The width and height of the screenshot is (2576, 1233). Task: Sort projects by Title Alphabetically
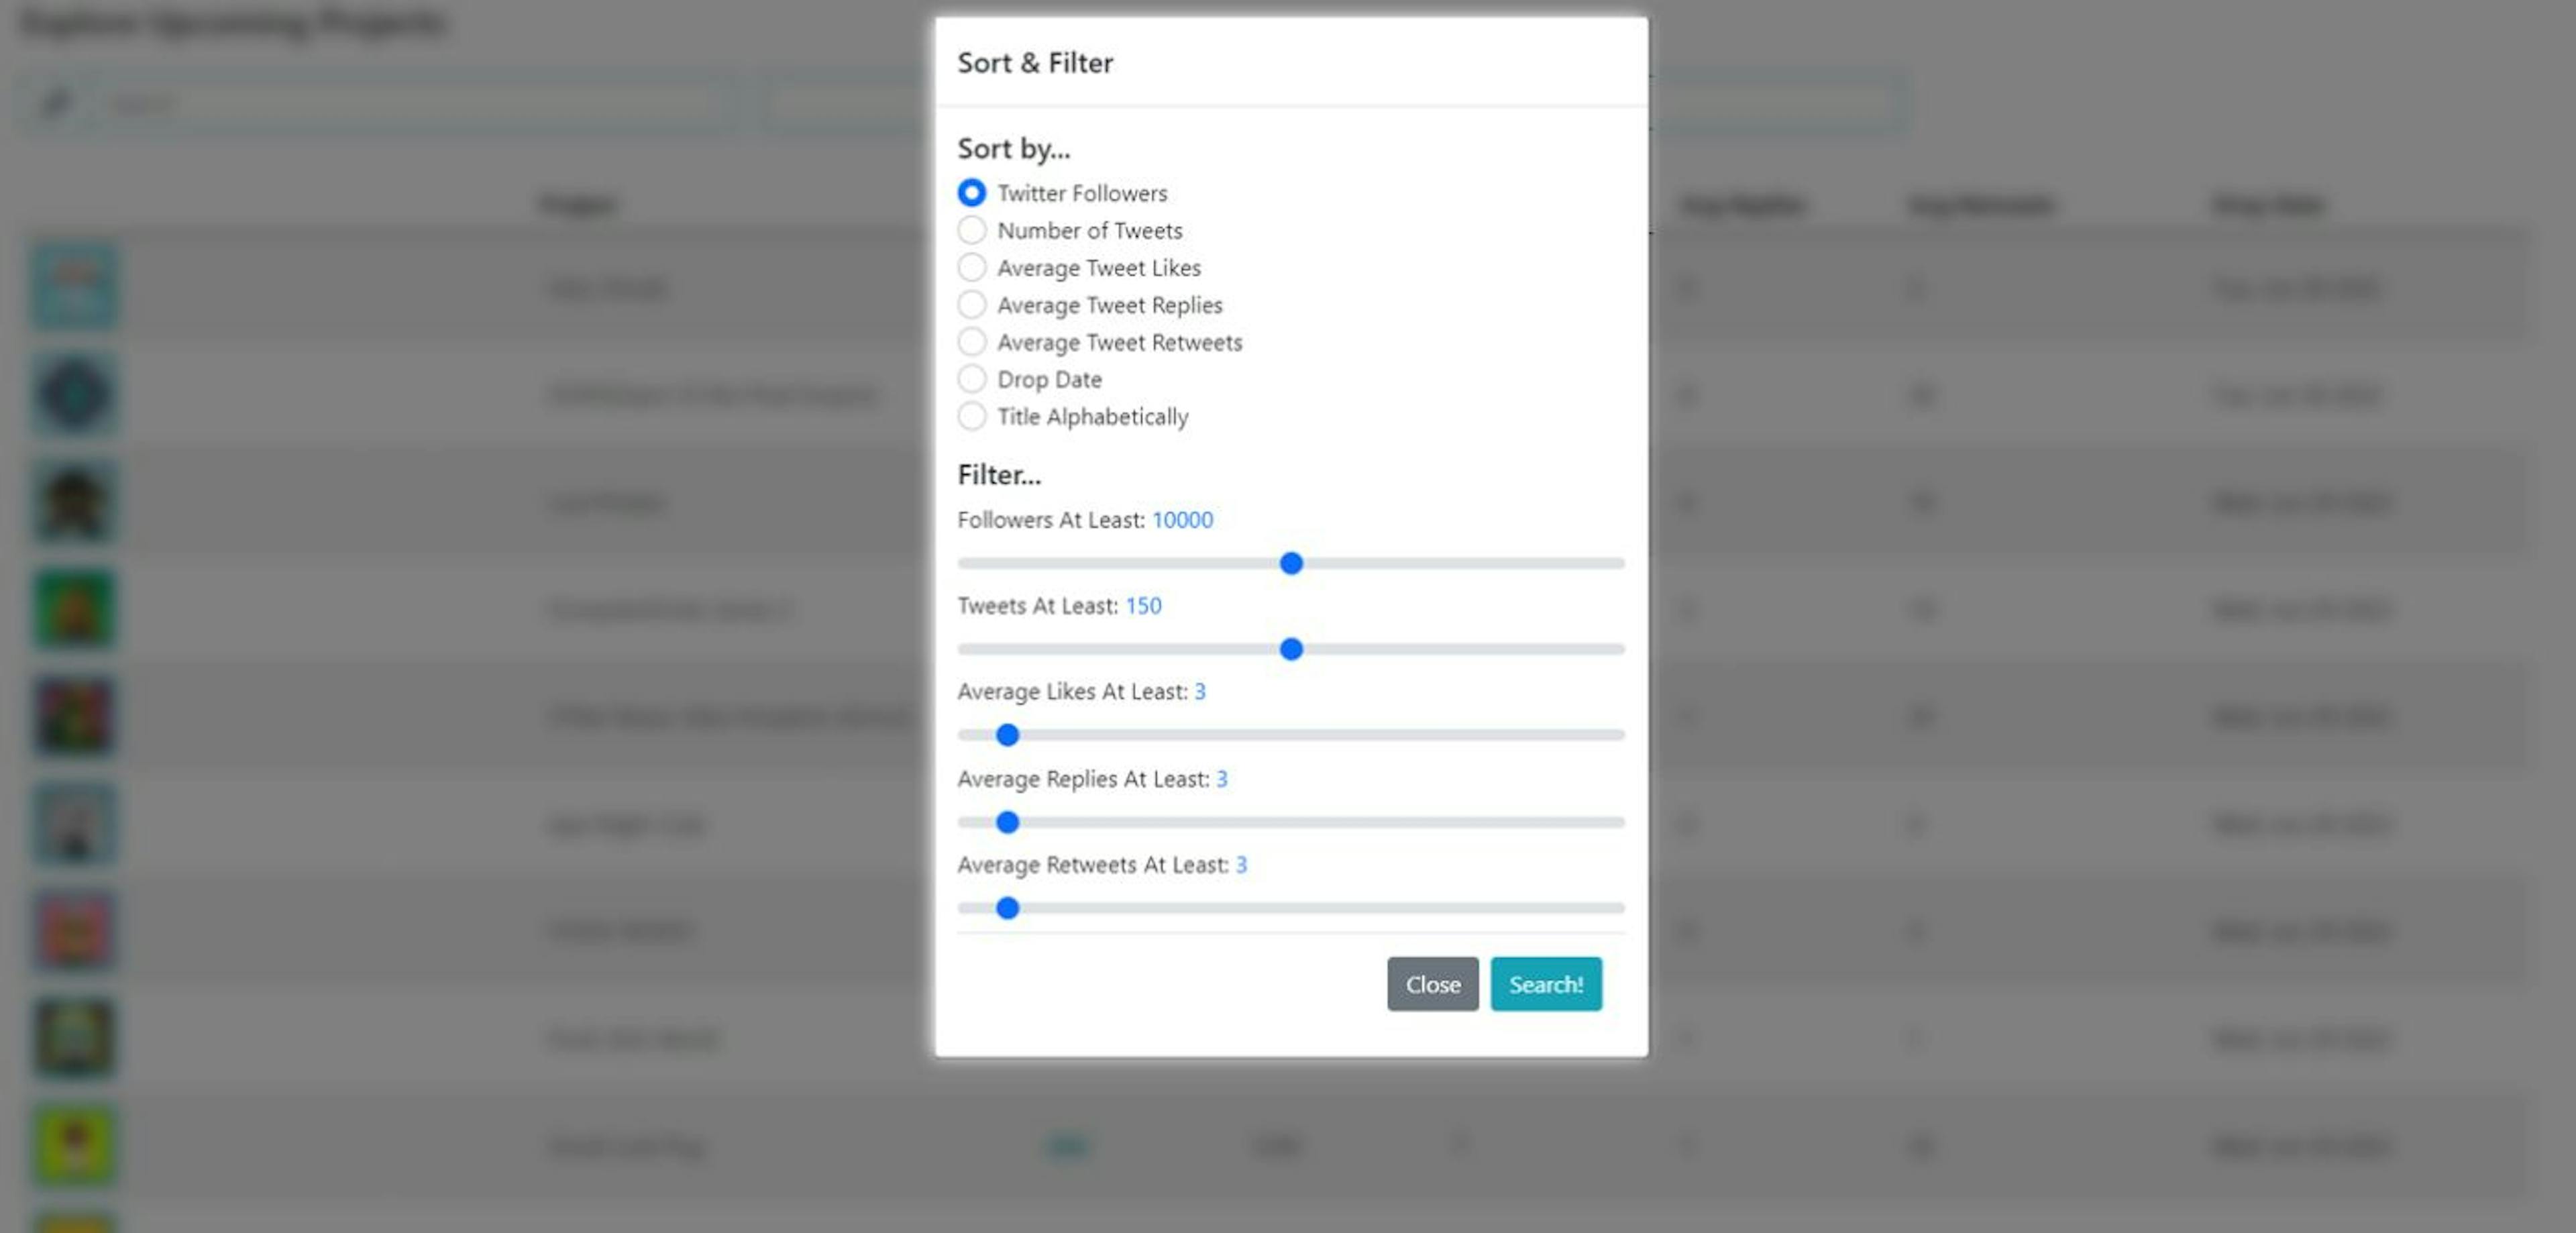click(971, 417)
